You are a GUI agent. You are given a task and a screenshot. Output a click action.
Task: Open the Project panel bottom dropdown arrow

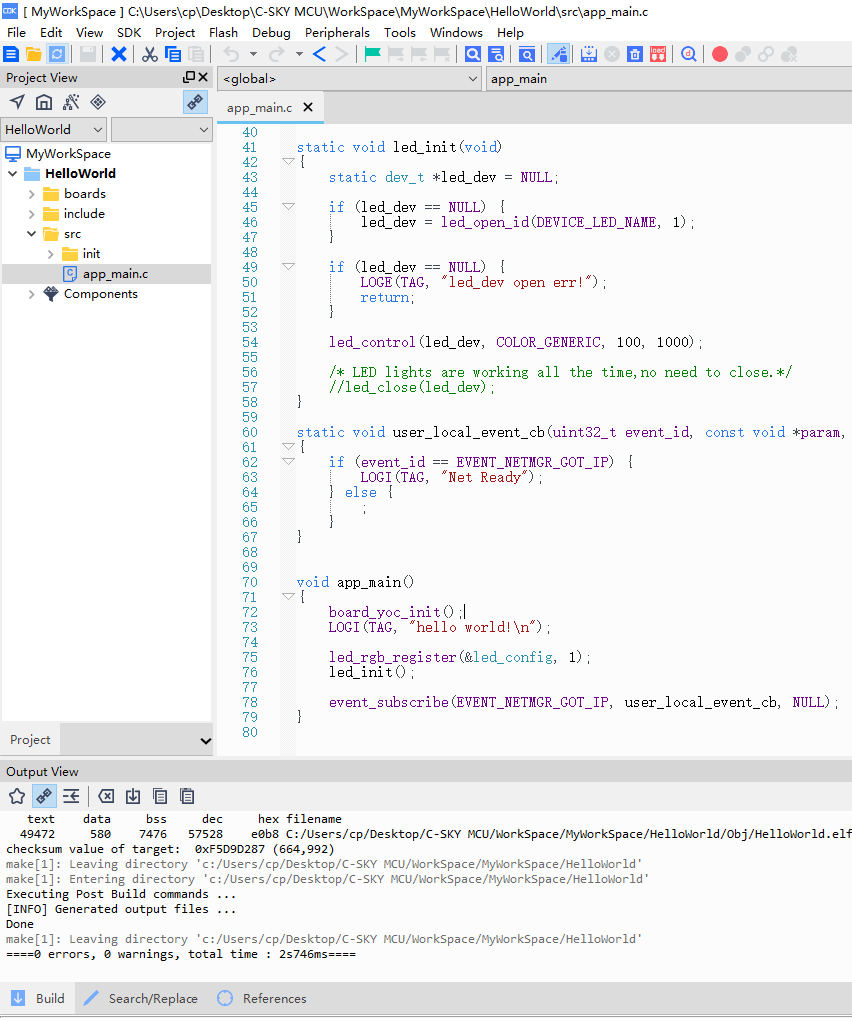pos(205,741)
